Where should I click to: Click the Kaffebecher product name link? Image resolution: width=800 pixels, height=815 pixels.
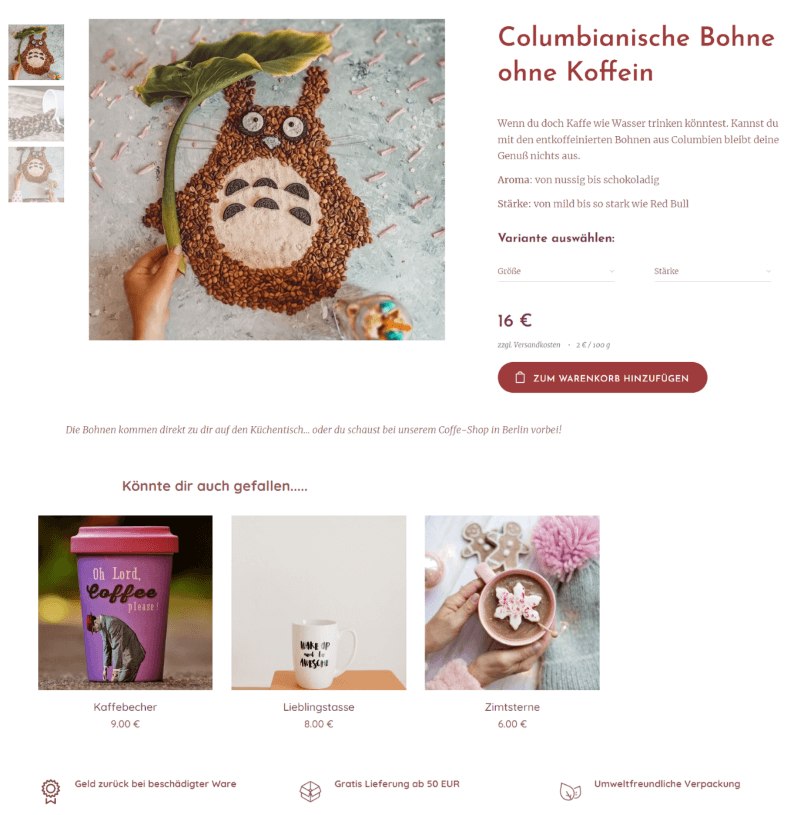(x=125, y=707)
